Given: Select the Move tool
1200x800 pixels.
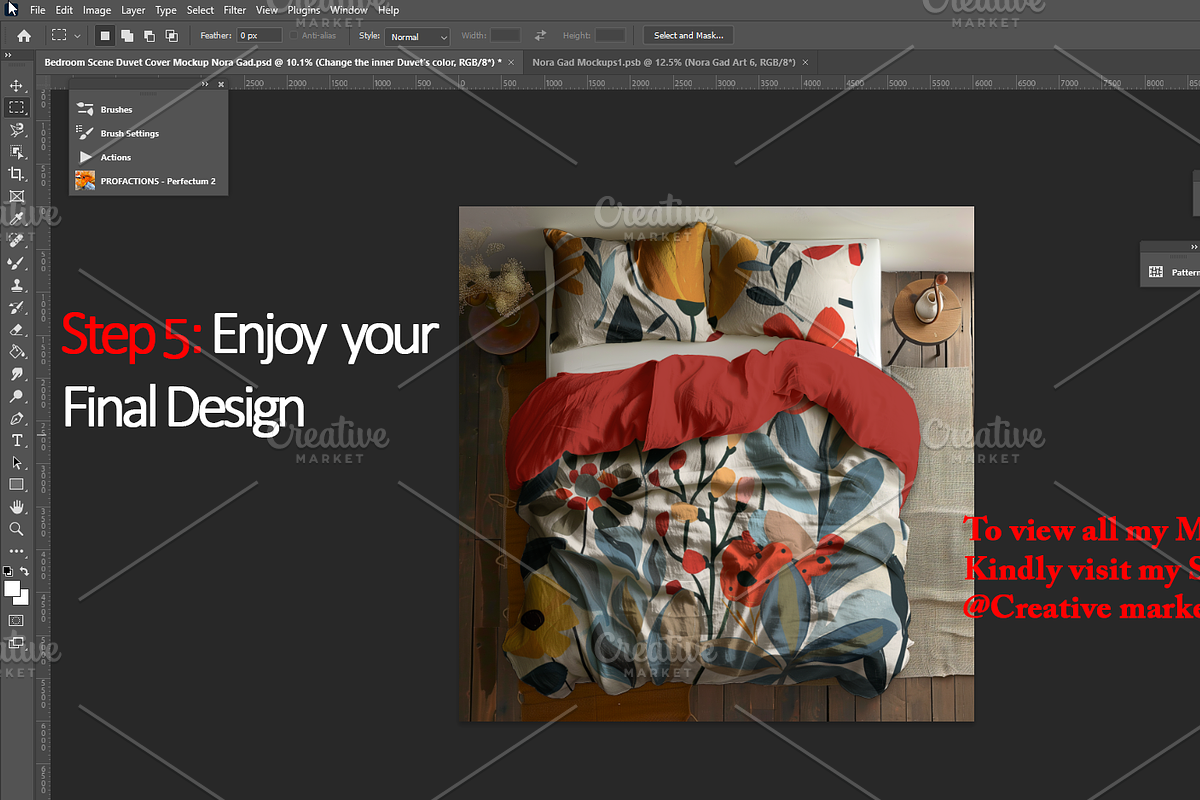Looking at the screenshot, I should click(x=16, y=86).
